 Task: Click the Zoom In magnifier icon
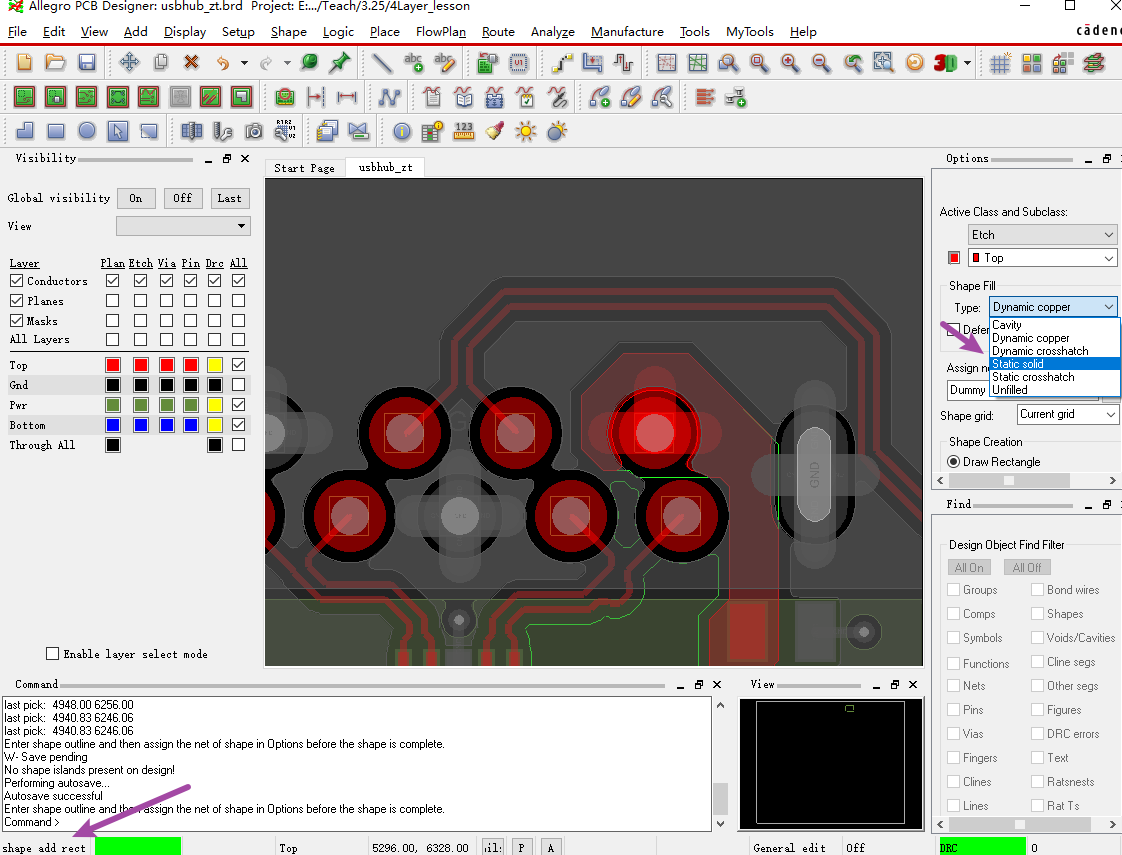[x=790, y=63]
